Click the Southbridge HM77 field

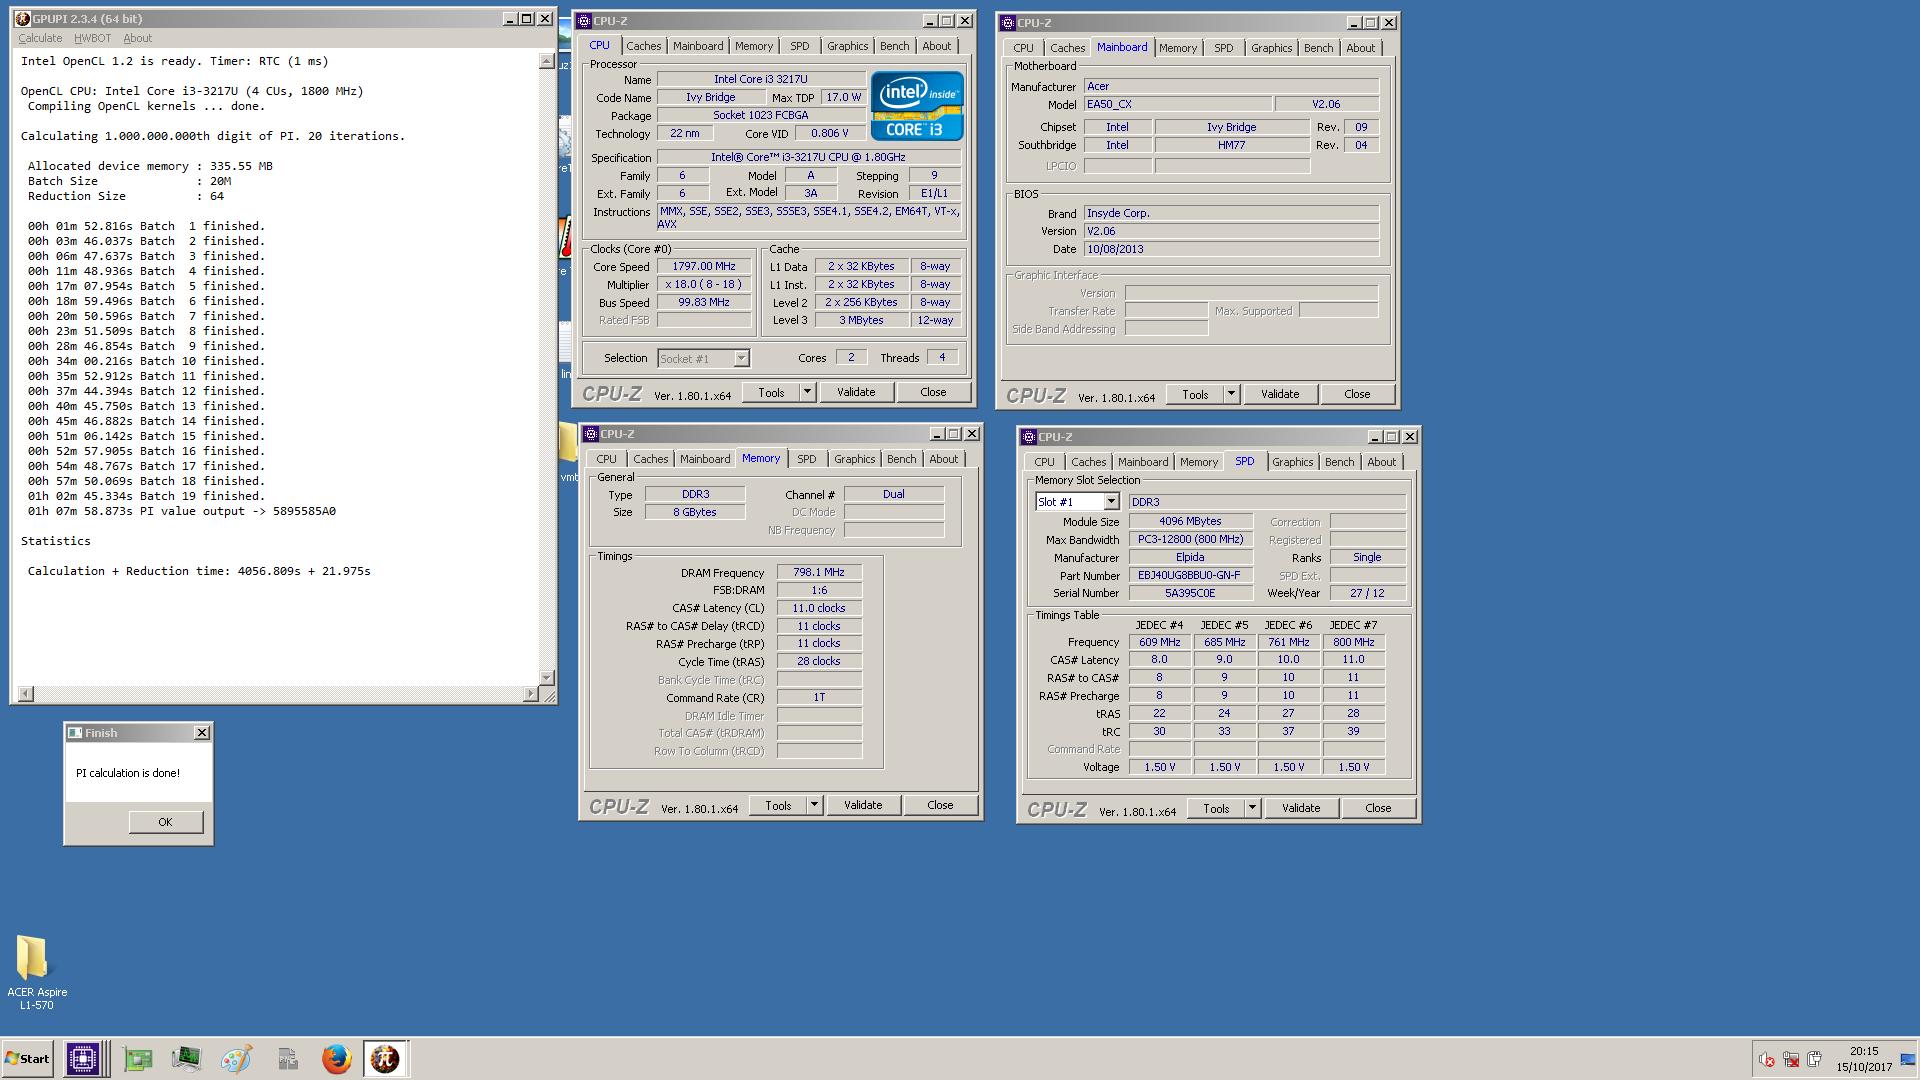pyautogui.click(x=1231, y=146)
